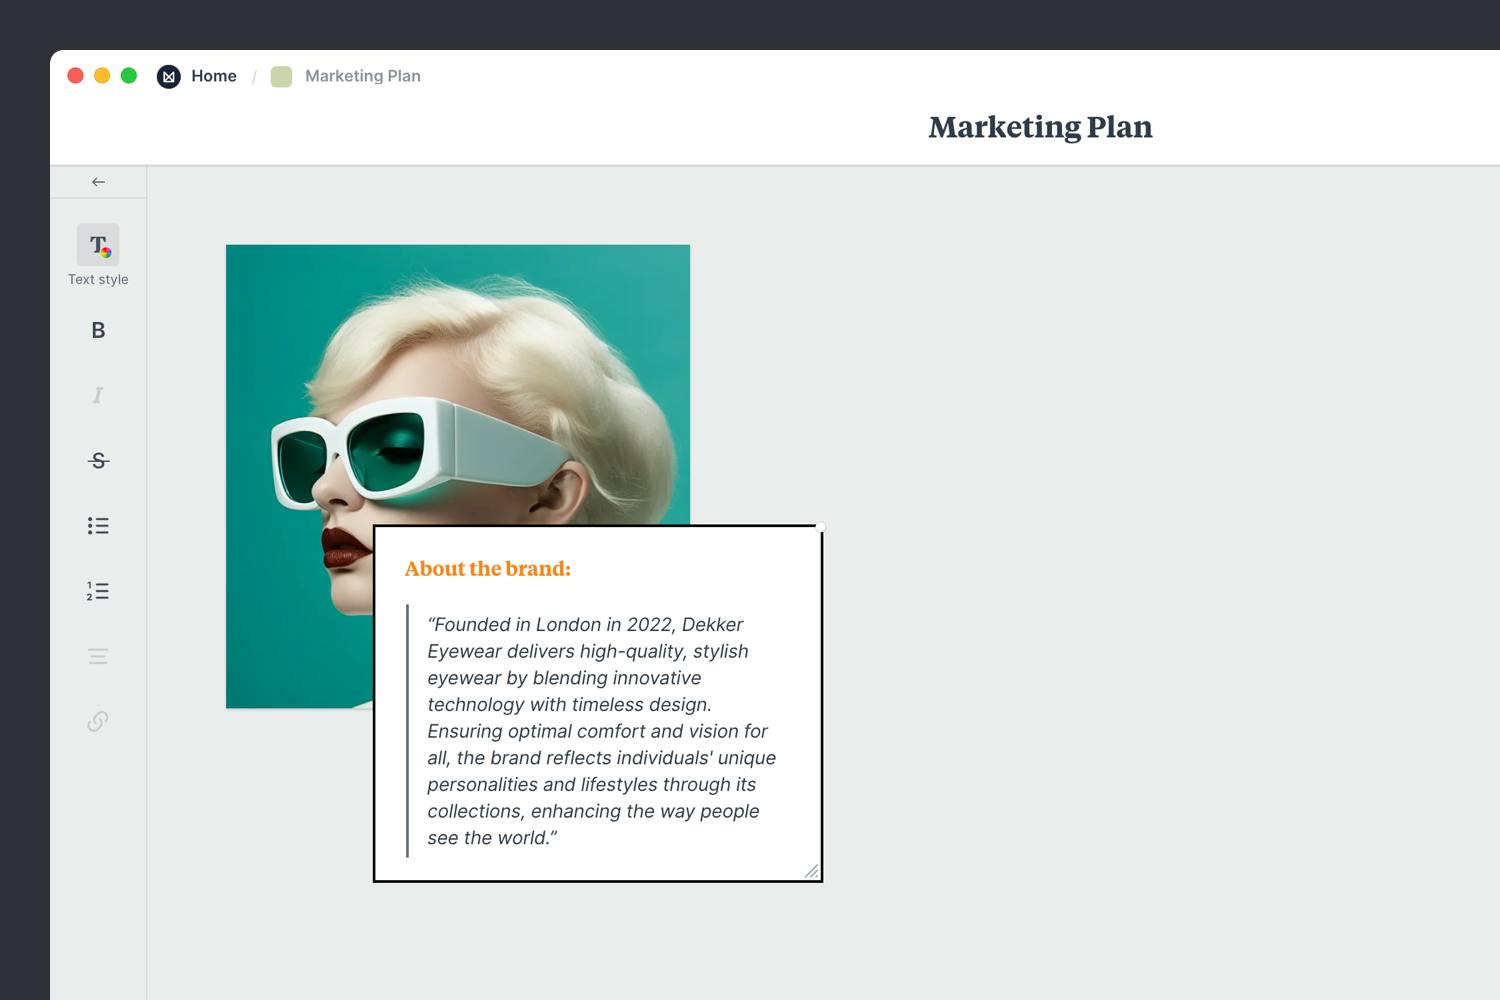Screen dimensions: 1500x1000
Task: Open the text alignment option
Action: [x=97, y=656]
